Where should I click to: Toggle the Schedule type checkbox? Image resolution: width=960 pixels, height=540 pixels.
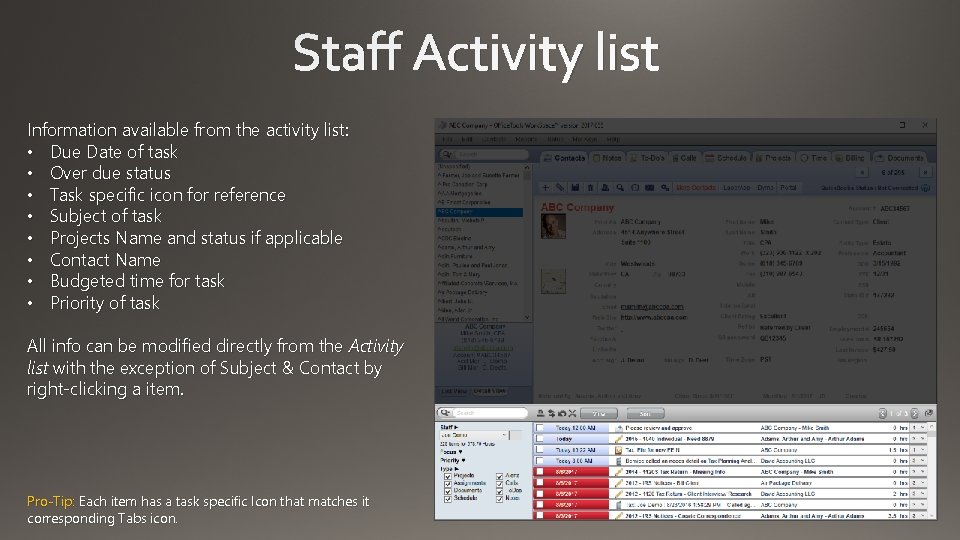448,499
